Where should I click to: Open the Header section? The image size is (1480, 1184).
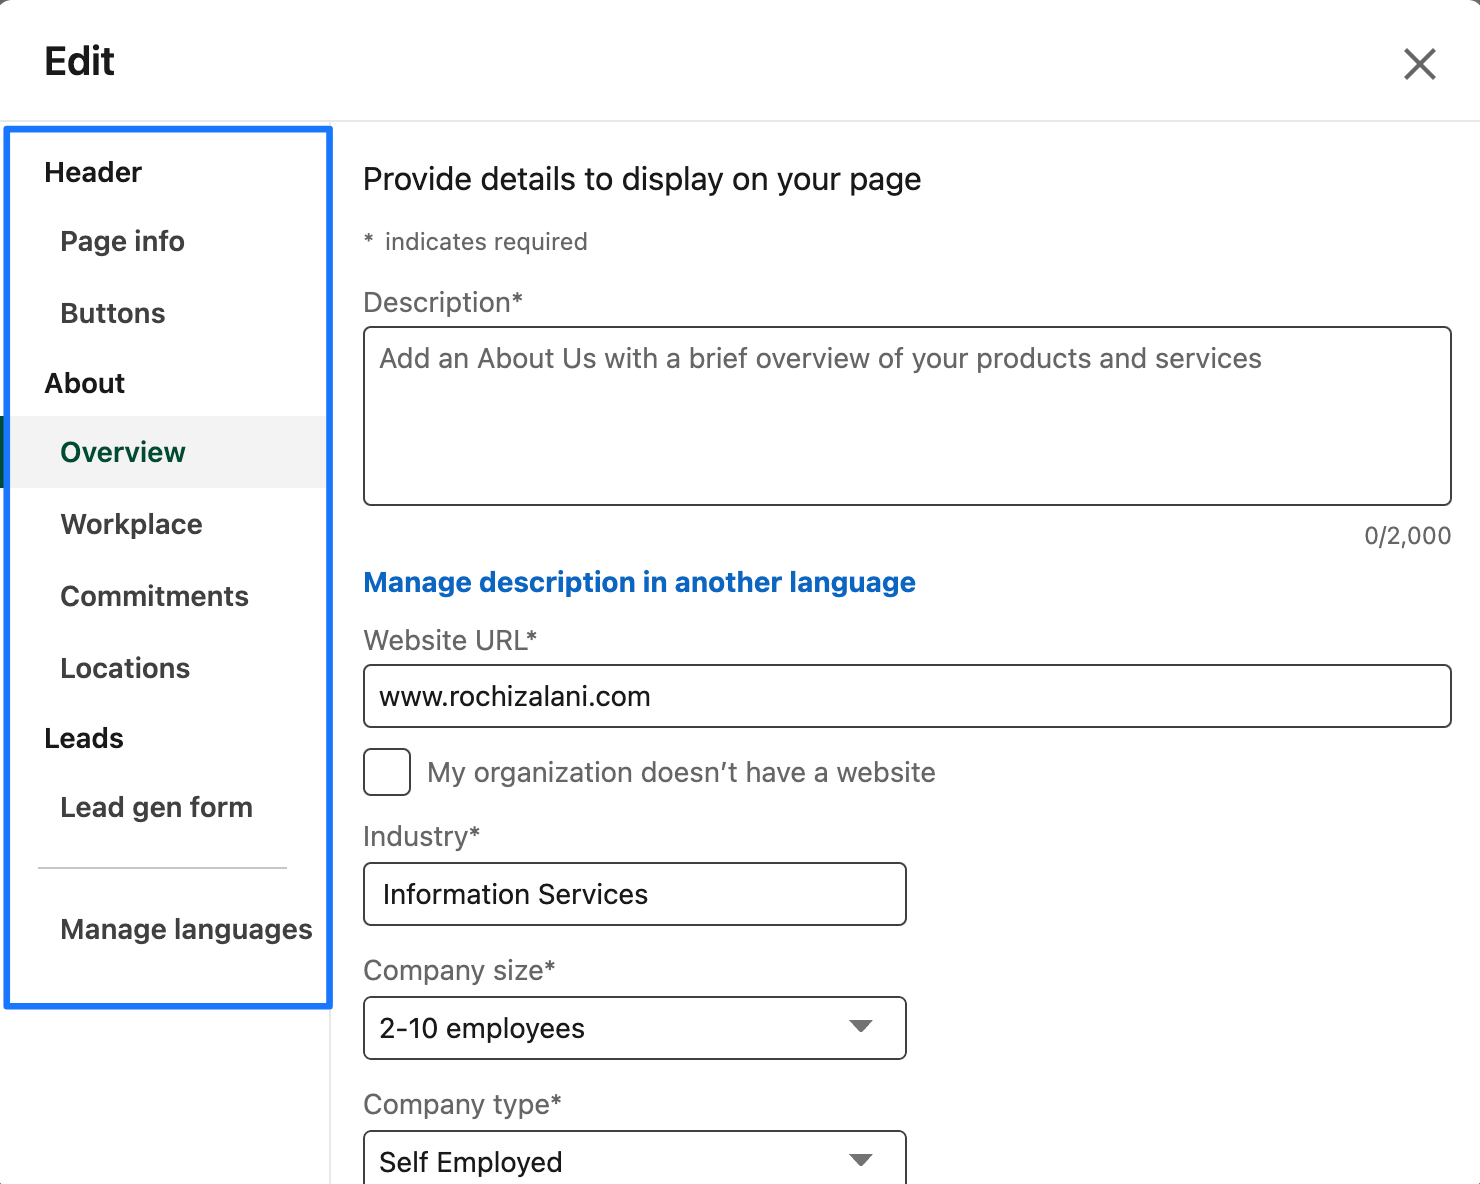(92, 172)
